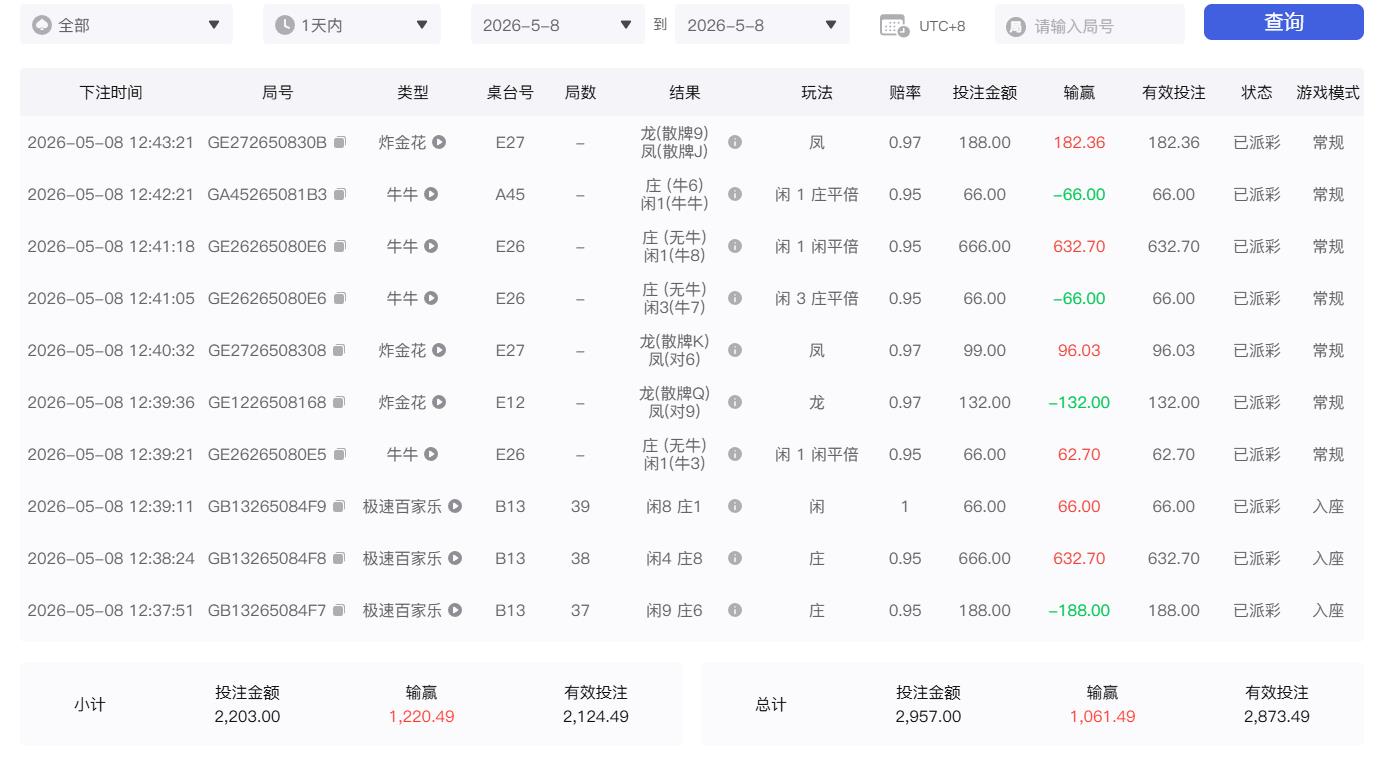
Task: Show result info for 庄(无牛) 闲1(牛3)
Action: [x=735, y=455]
